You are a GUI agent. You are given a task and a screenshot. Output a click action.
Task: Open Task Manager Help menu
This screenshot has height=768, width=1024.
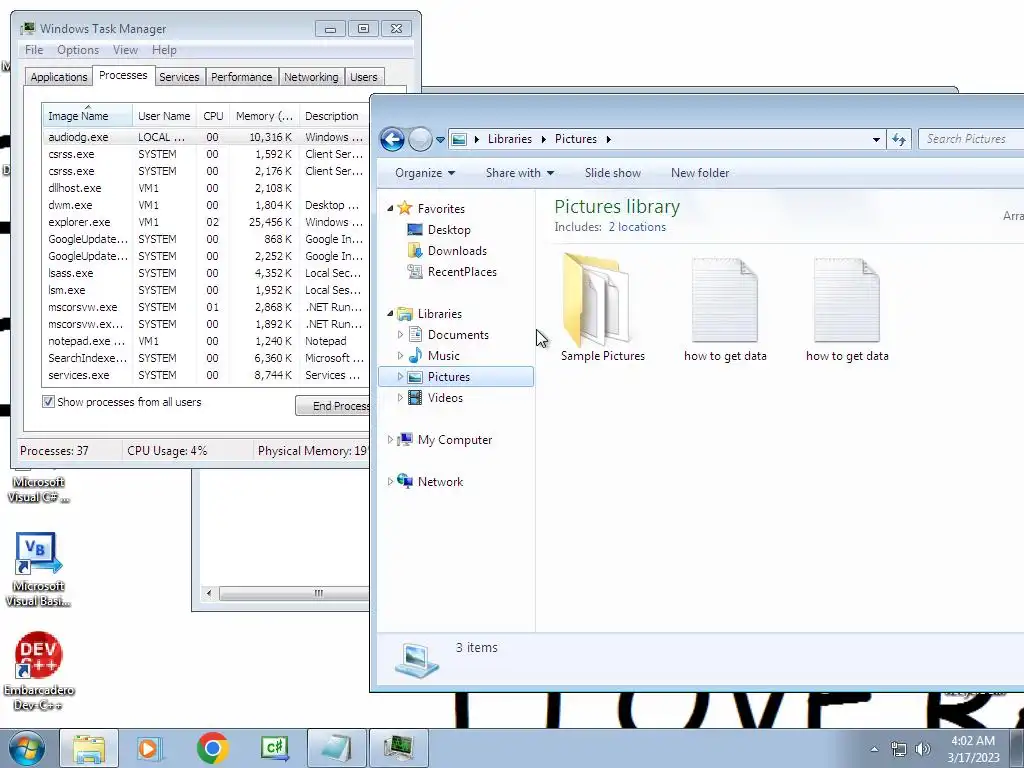coord(164,50)
